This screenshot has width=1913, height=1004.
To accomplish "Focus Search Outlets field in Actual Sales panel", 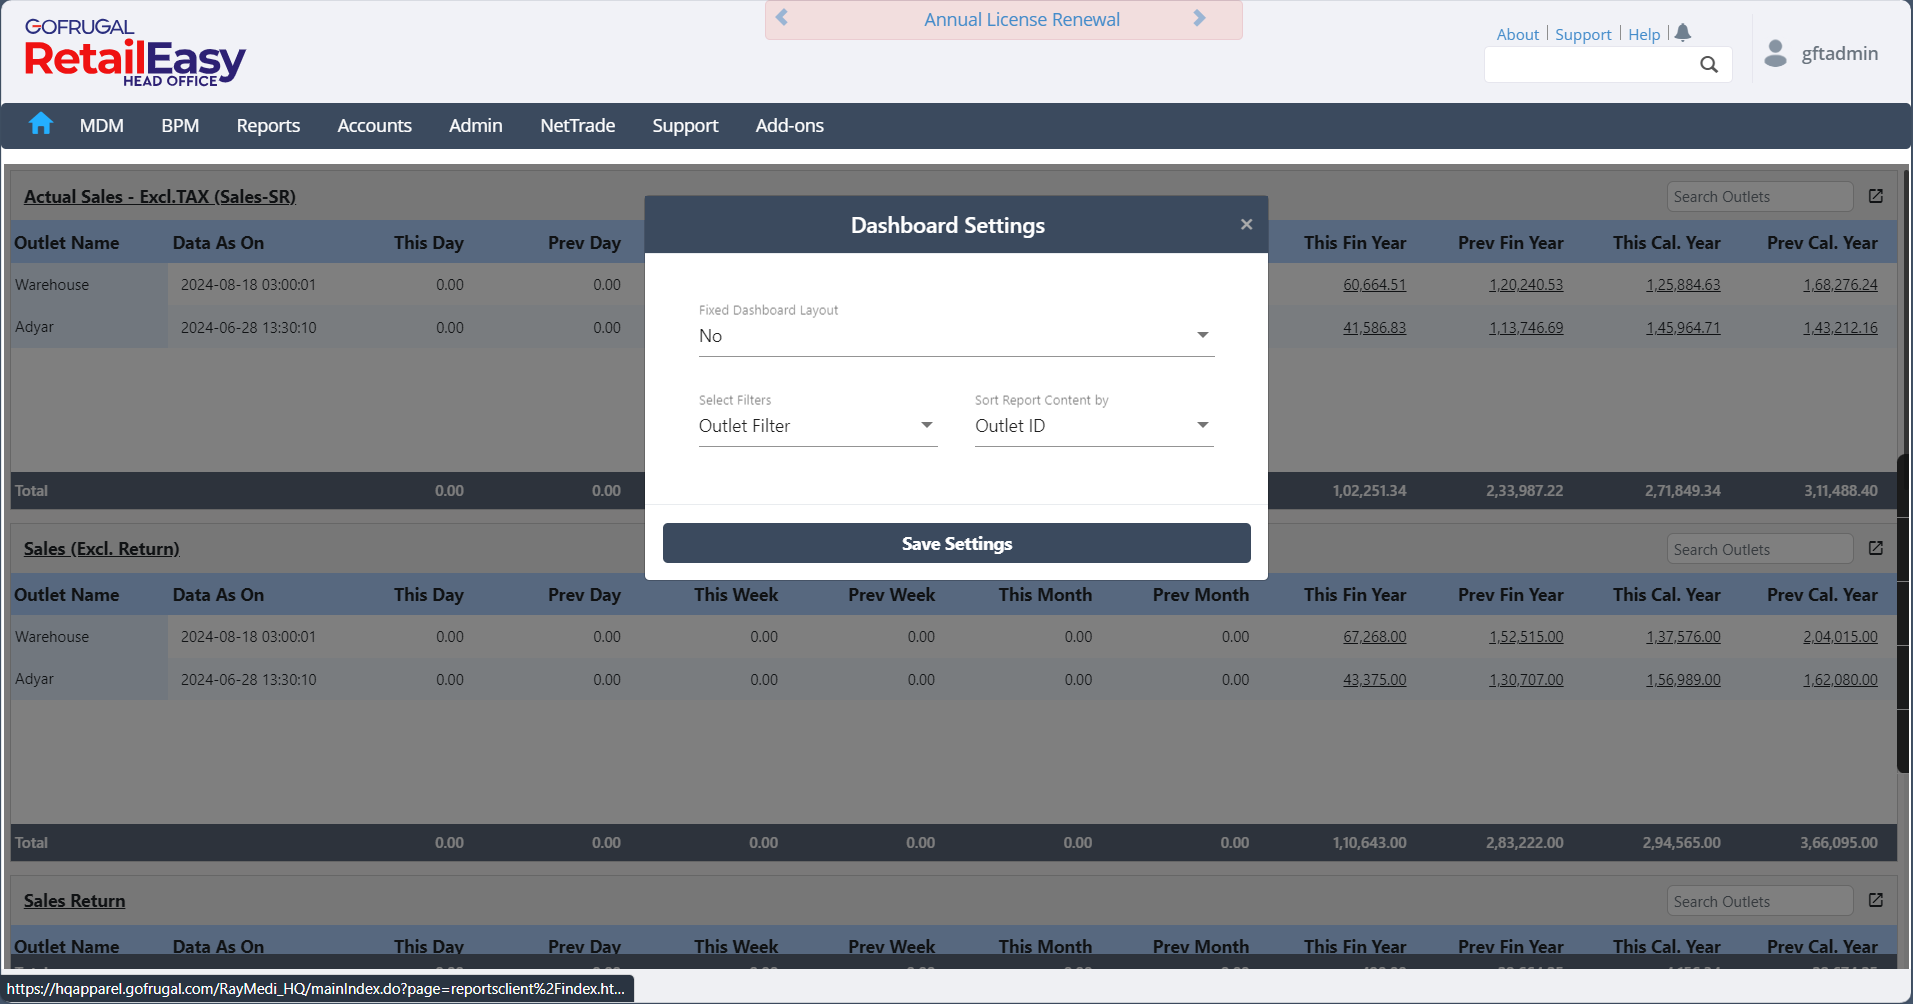I will [1760, 197].
